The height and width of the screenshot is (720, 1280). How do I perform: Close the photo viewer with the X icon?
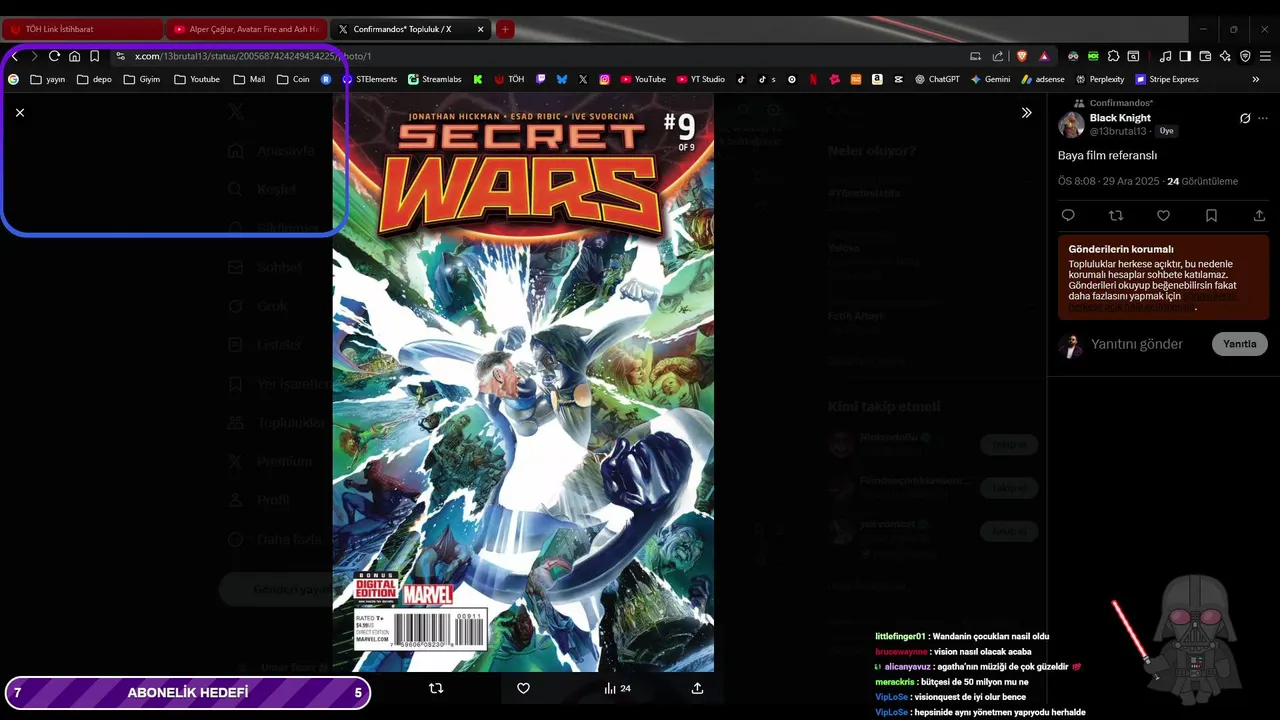pos(20,113)
